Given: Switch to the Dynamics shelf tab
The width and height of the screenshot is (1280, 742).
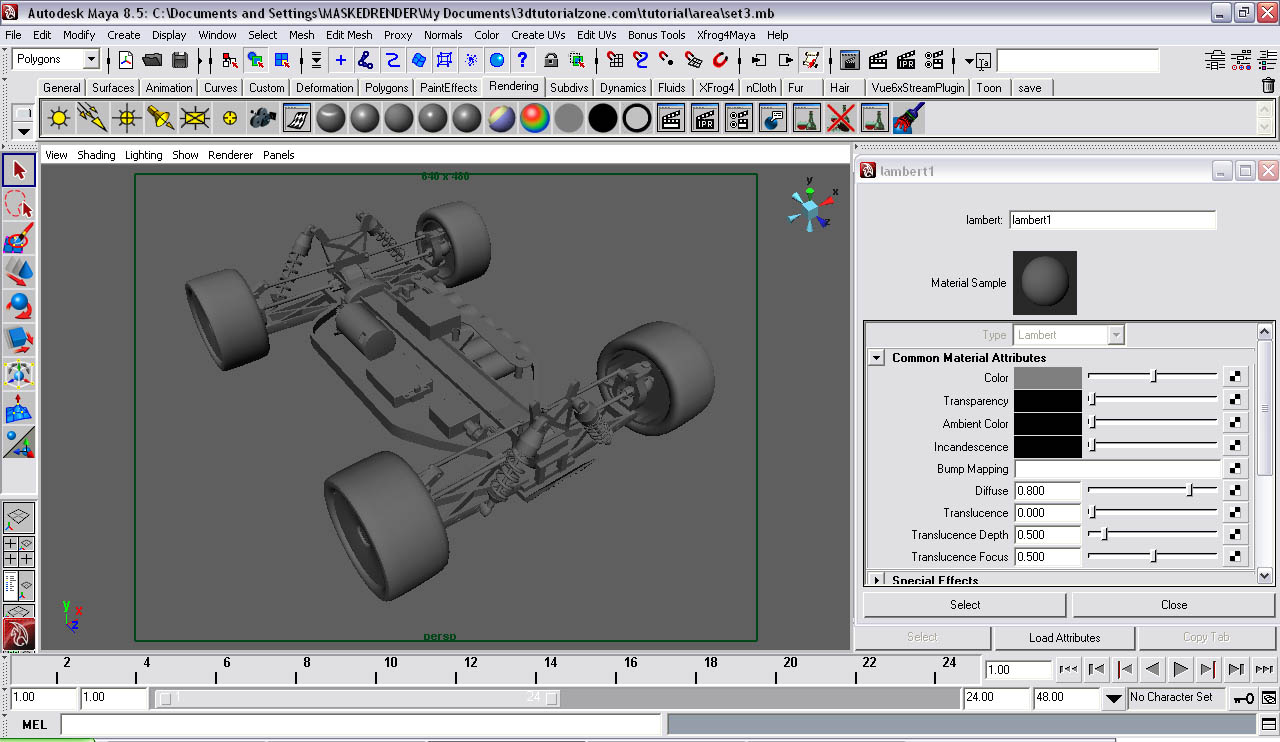Looking at the screenshot, I should coord(623,87).
